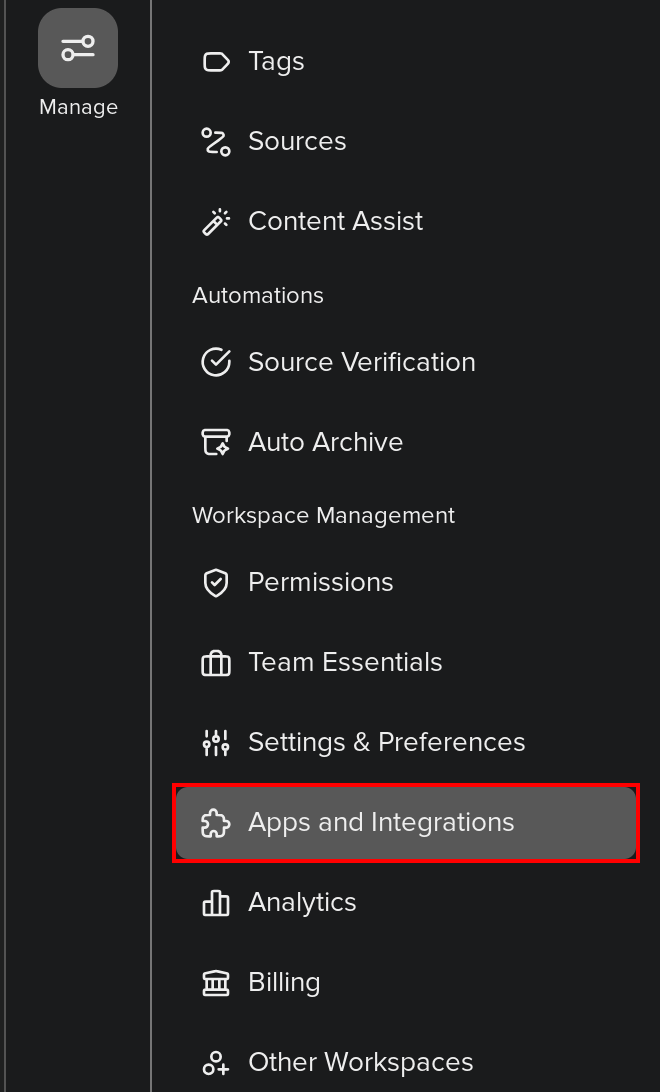Open Settings & Preferences

405,742
